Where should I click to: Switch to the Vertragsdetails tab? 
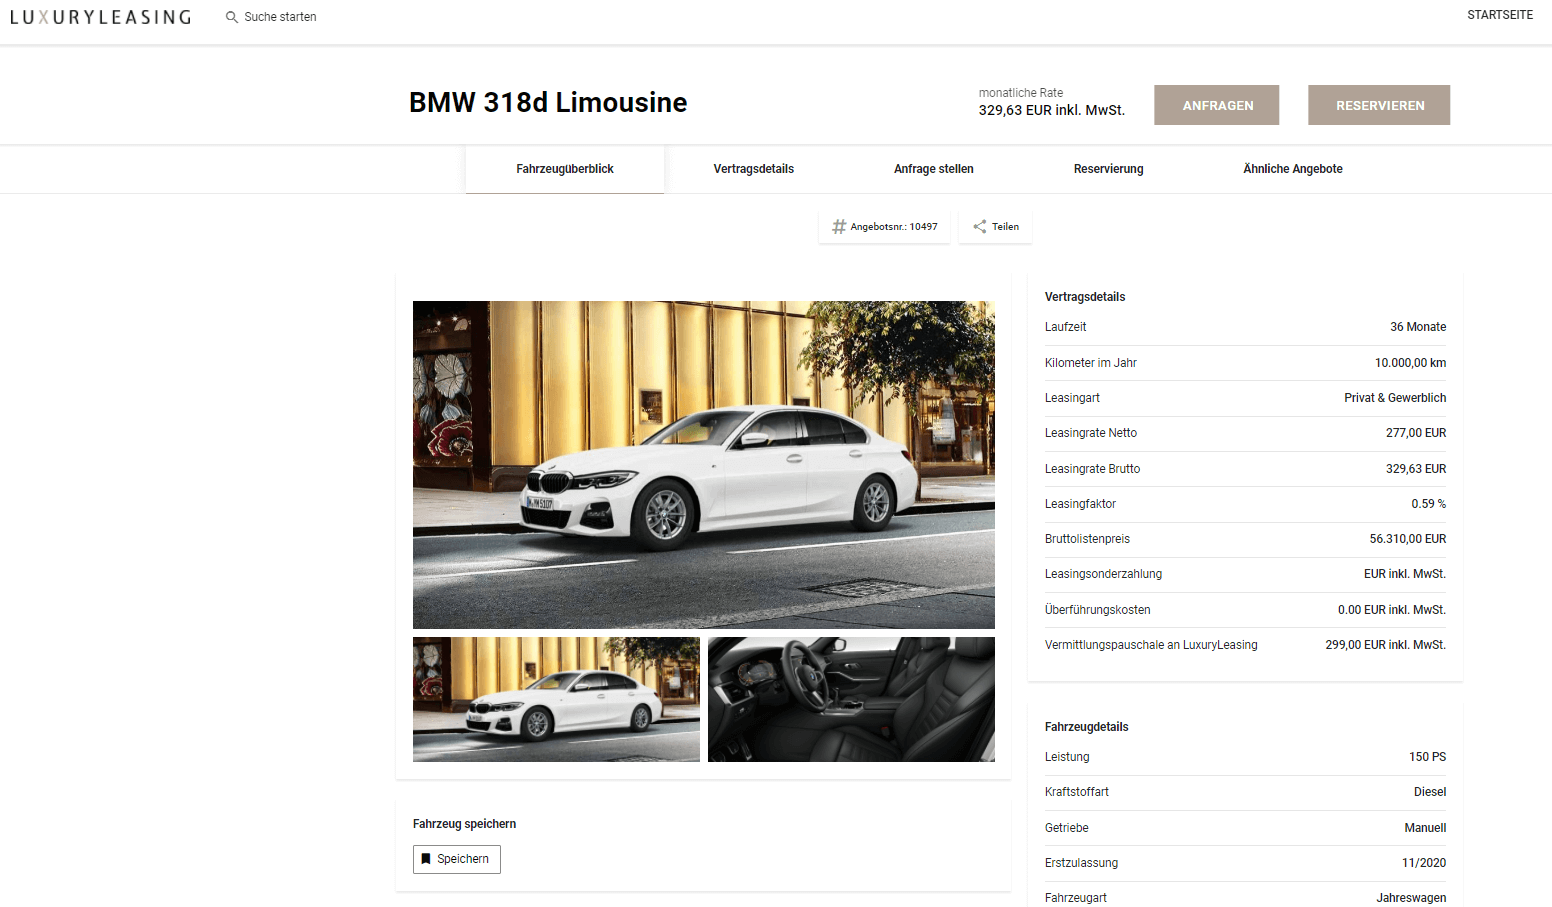pos(754,169)
